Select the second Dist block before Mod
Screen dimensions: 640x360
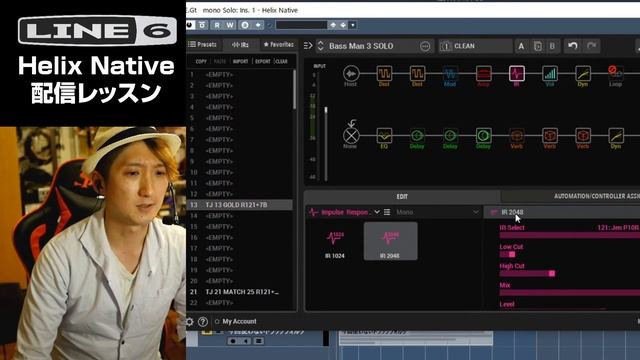417,74
